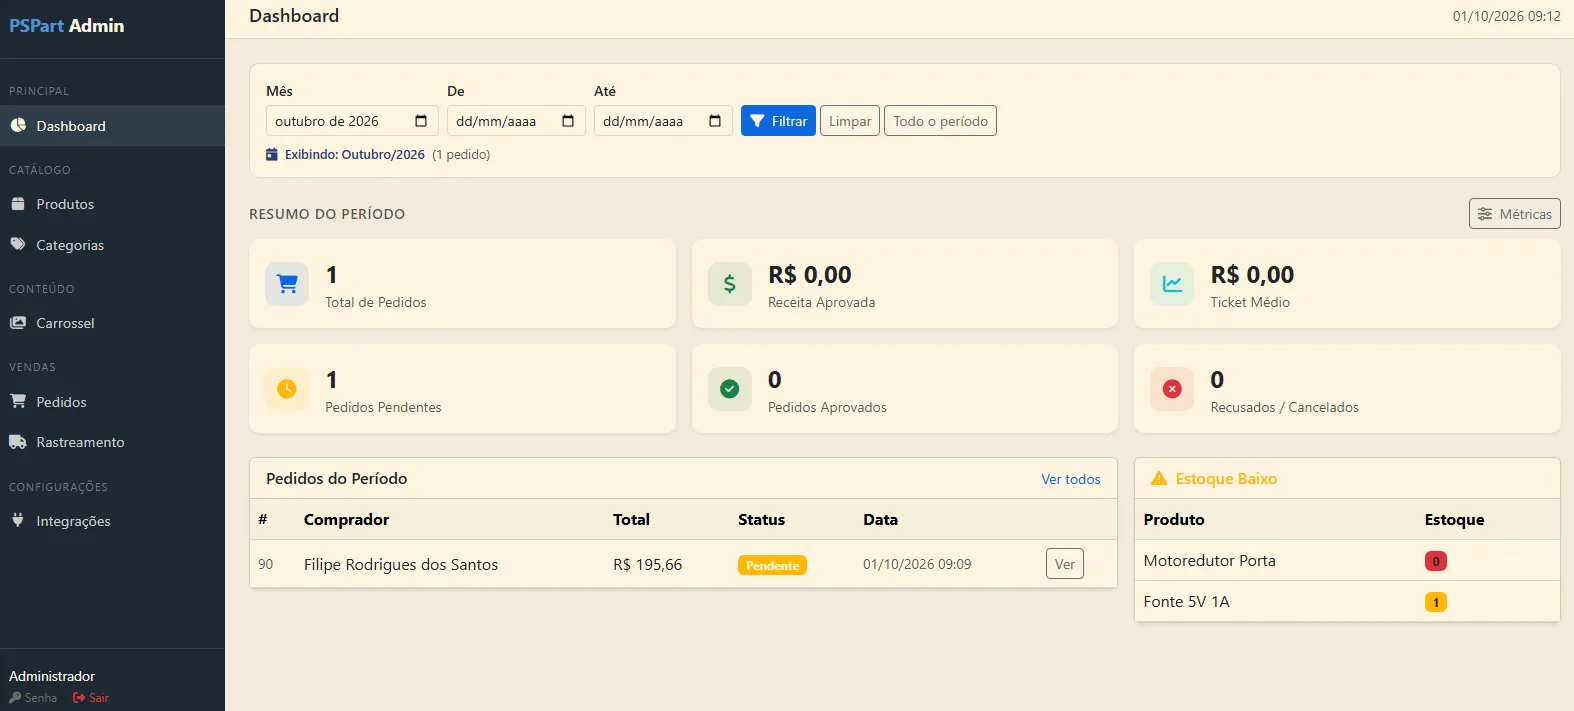Click the Carrossel images icon in sidebar

point(18,323)
